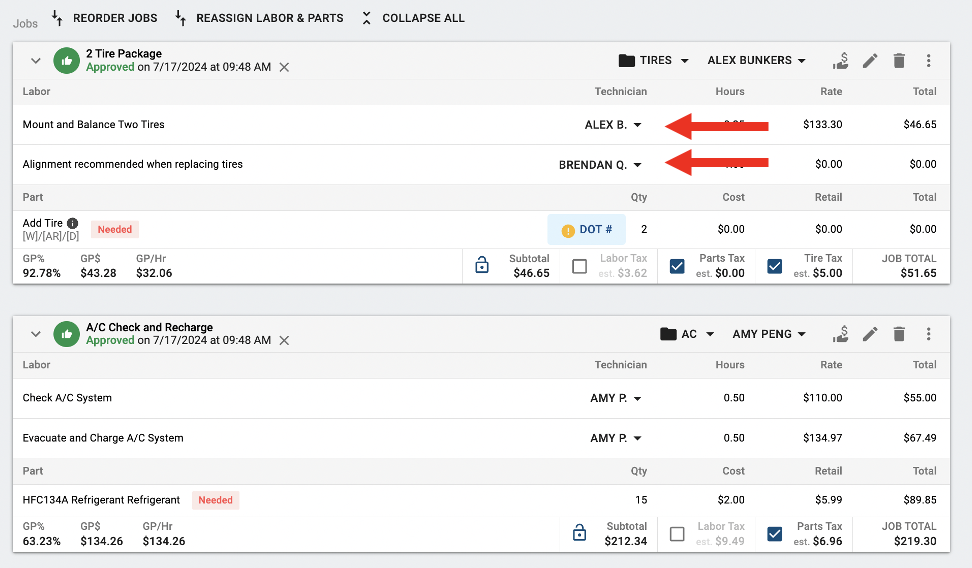Click the Check A/C System labor line
972x568 pixels.
(67, 398)
